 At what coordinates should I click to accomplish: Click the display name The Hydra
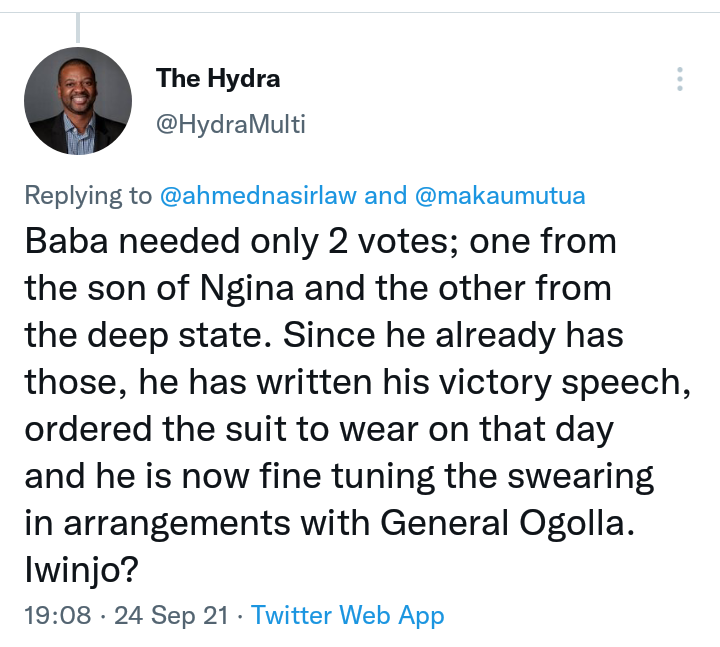click(218, 78)
